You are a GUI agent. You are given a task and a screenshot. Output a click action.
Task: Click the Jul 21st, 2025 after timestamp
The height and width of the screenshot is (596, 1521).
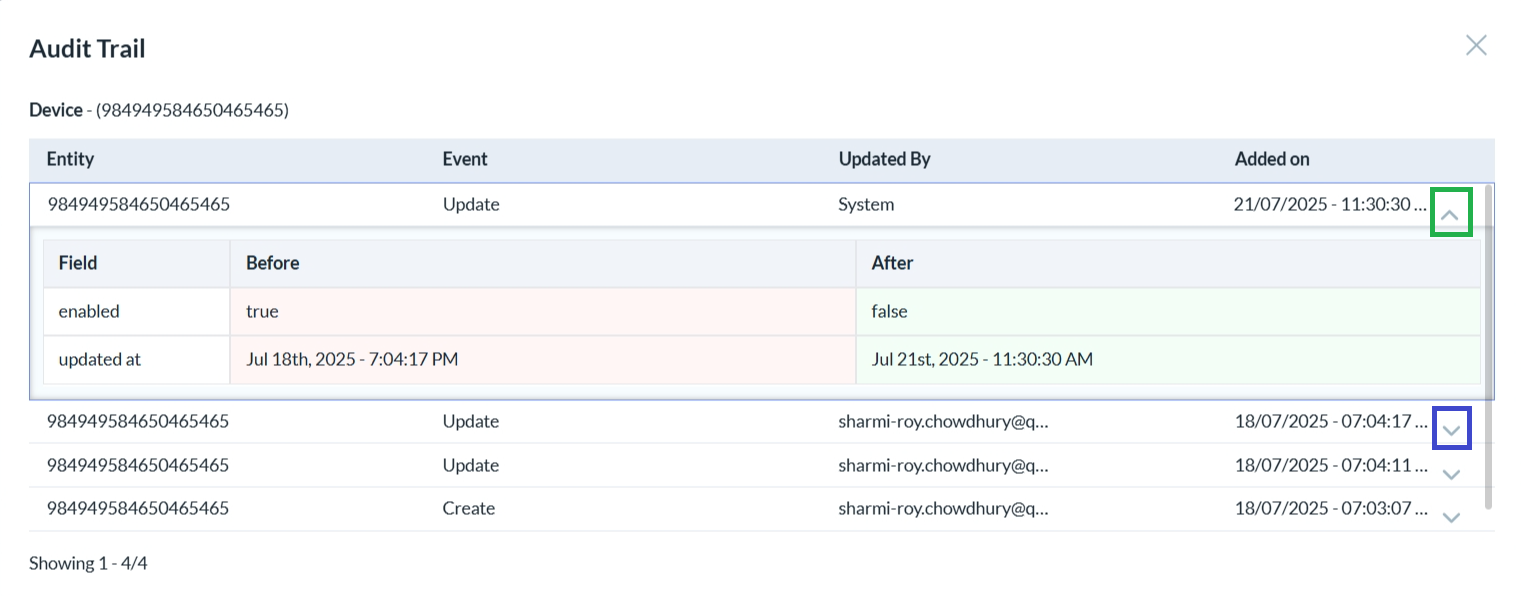point(981,359)
